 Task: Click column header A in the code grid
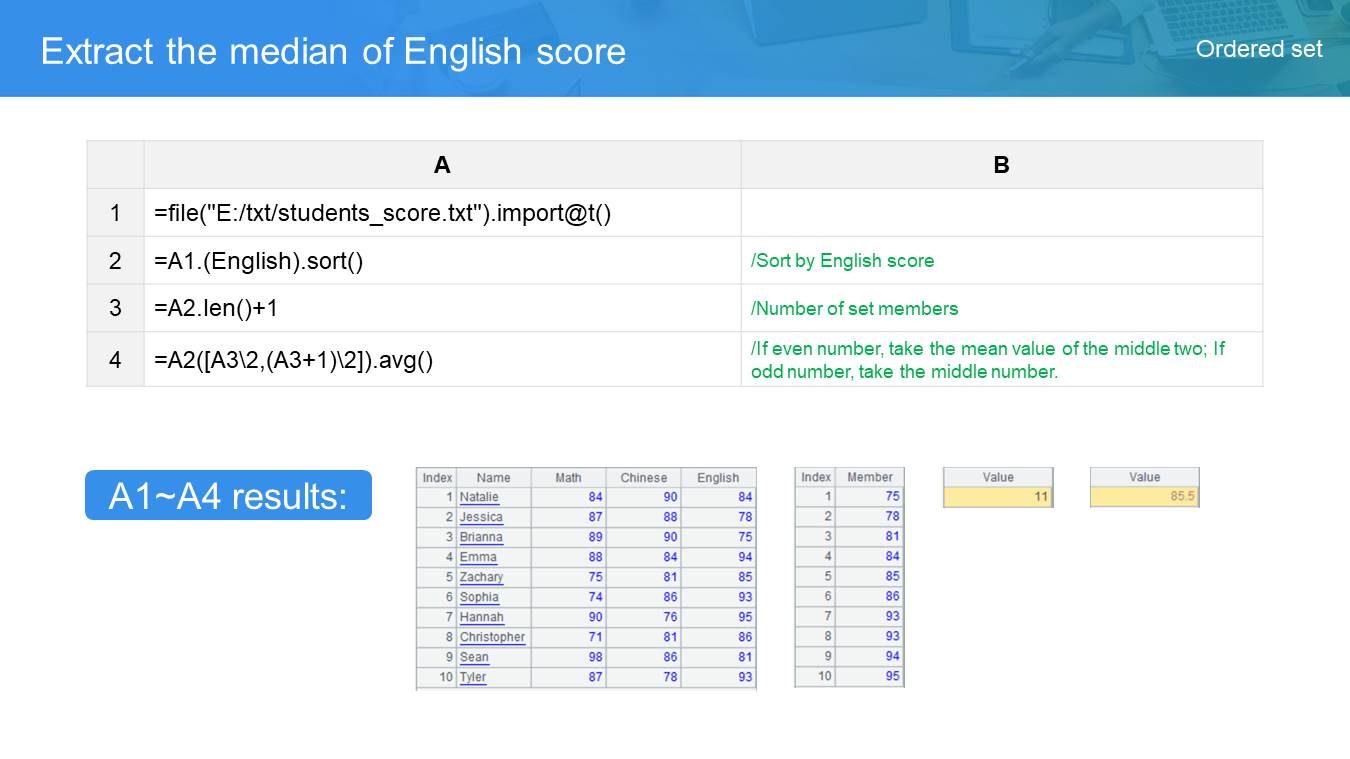click(x=441, y=165)
